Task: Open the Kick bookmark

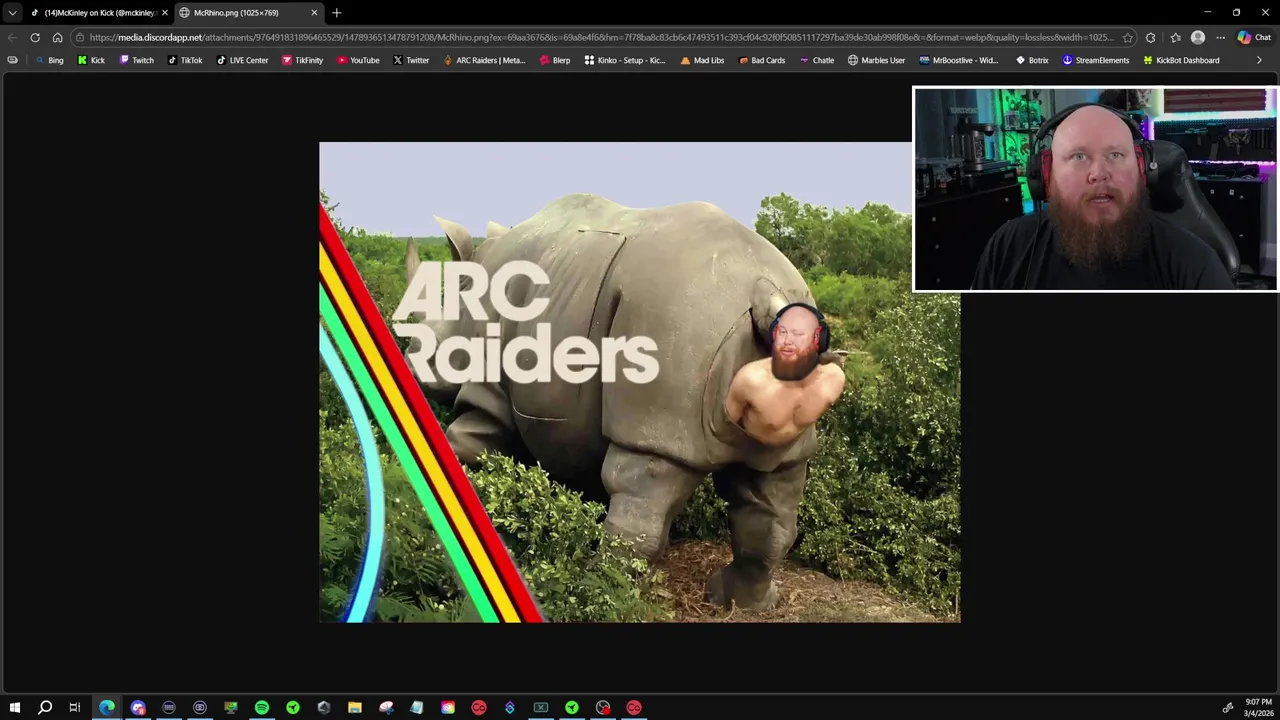Action: pos(91,60)
